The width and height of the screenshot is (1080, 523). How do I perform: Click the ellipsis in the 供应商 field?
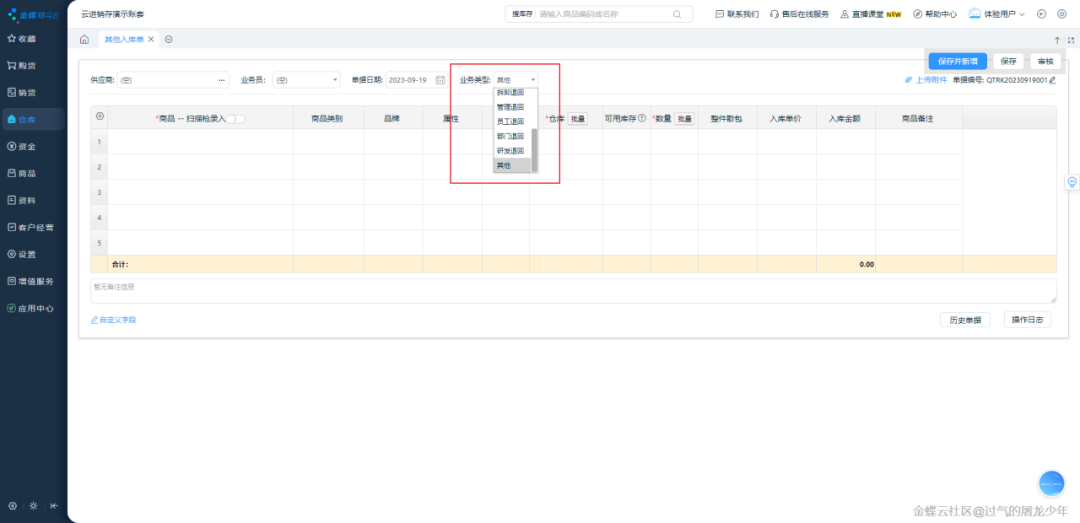pyautogui.click(x=222, y=80)
